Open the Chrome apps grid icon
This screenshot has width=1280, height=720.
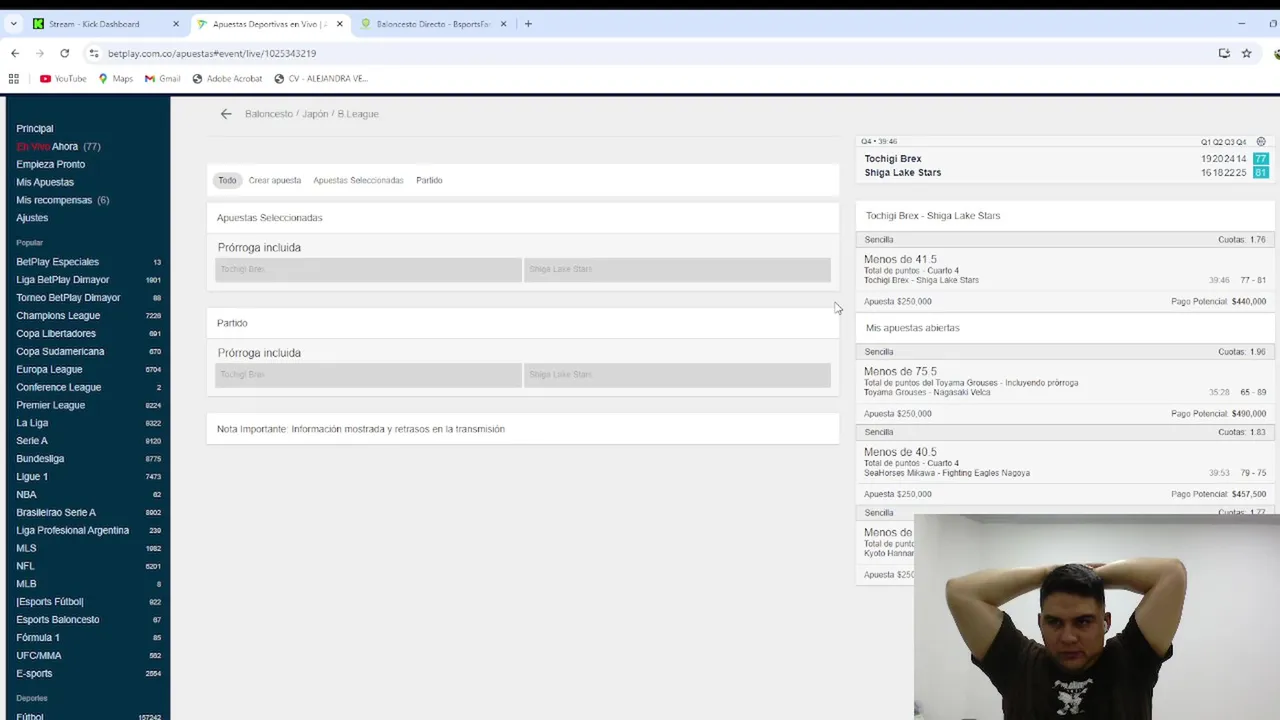14,78
